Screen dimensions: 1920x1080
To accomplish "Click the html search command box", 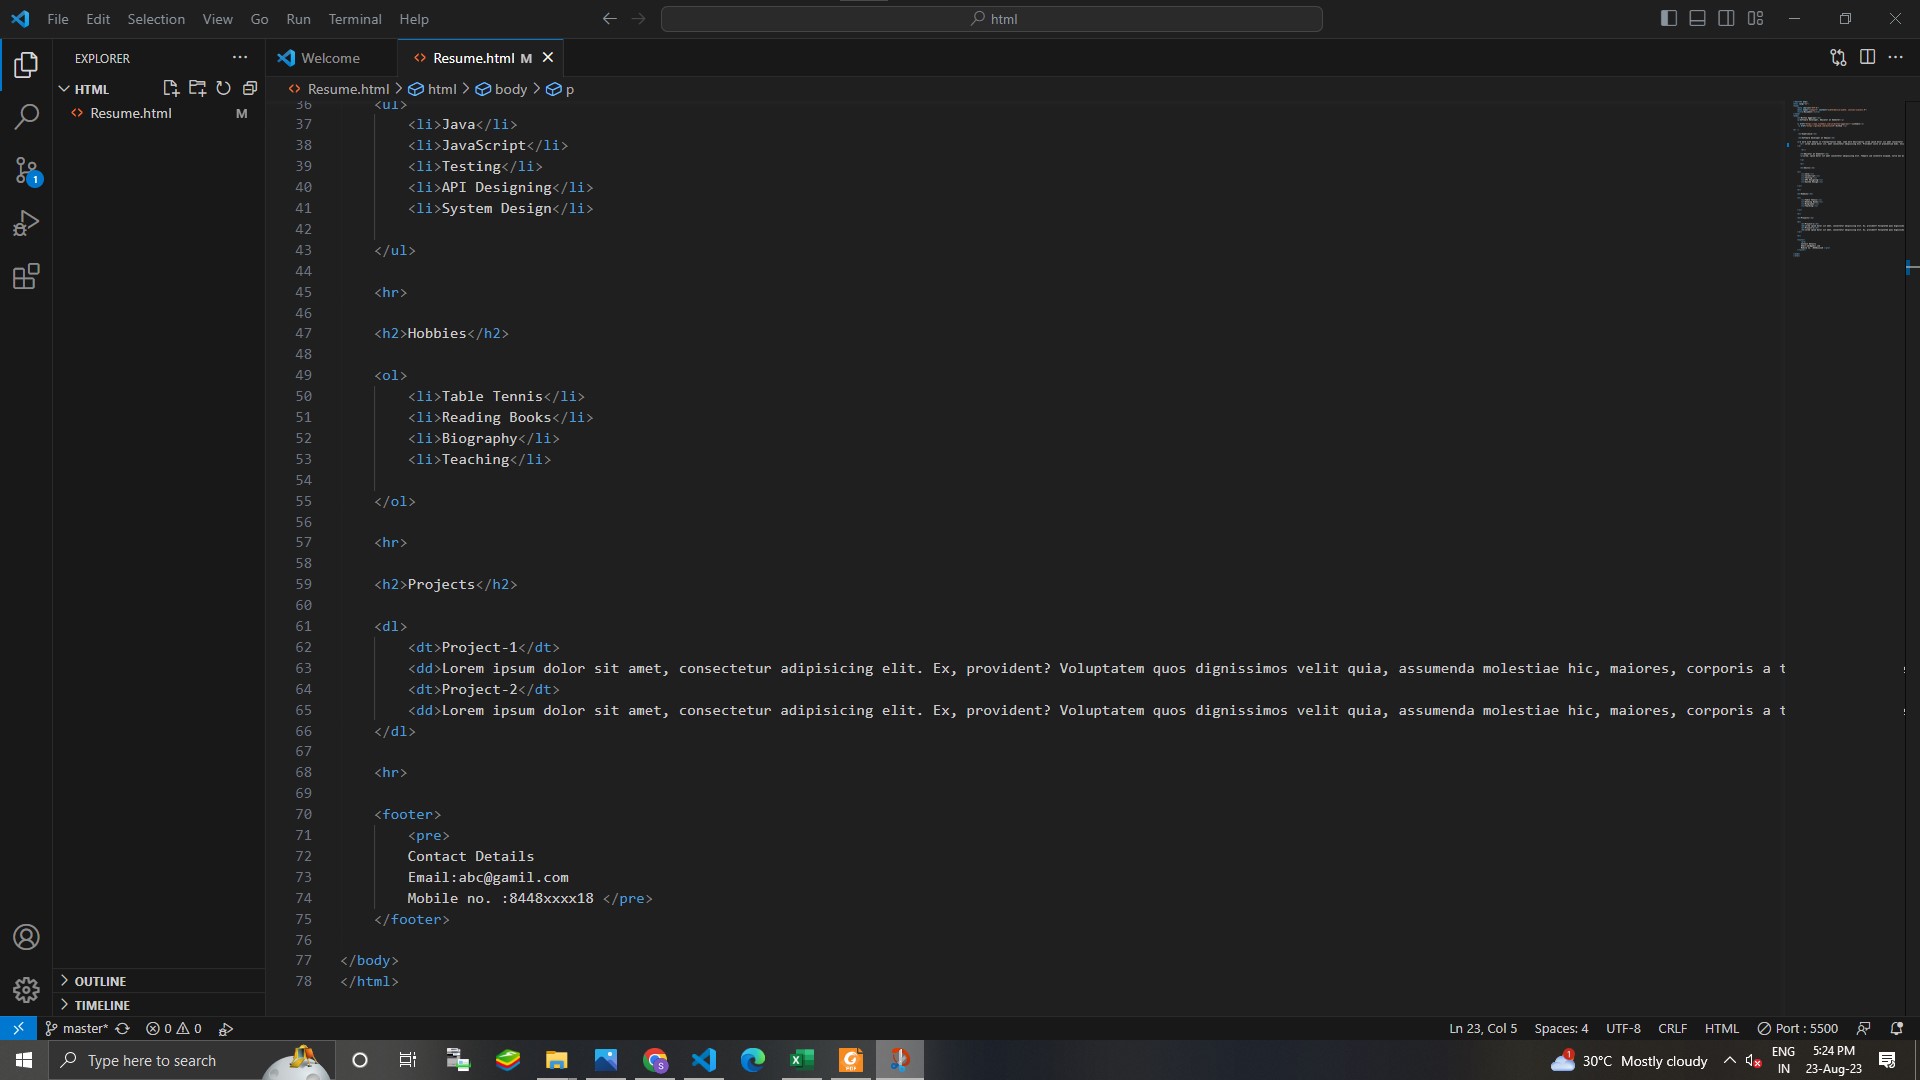I will click(991, 19).
